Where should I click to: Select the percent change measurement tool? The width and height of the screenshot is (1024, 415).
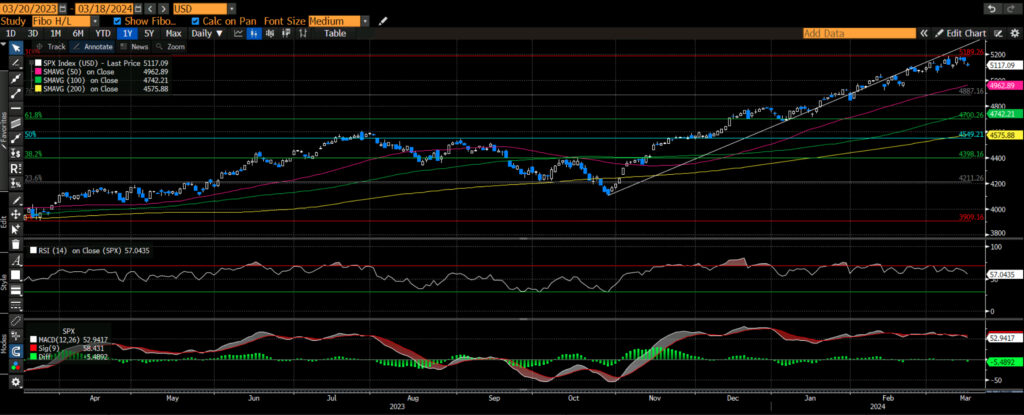[x=15, y=184]
